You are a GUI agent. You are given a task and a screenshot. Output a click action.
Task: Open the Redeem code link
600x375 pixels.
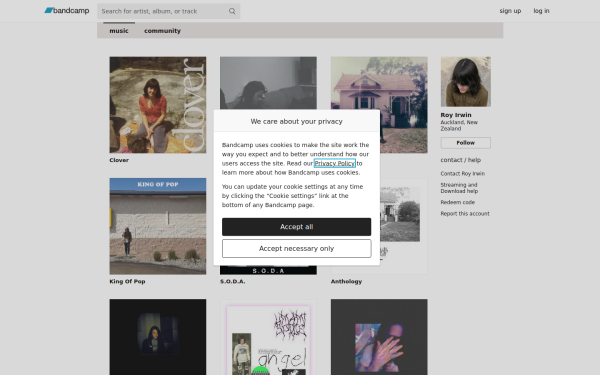click(458, 202)
